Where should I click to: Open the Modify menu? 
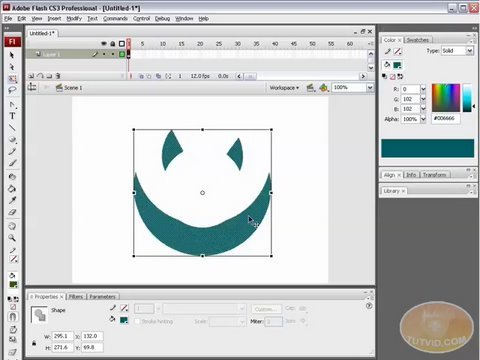74,19
